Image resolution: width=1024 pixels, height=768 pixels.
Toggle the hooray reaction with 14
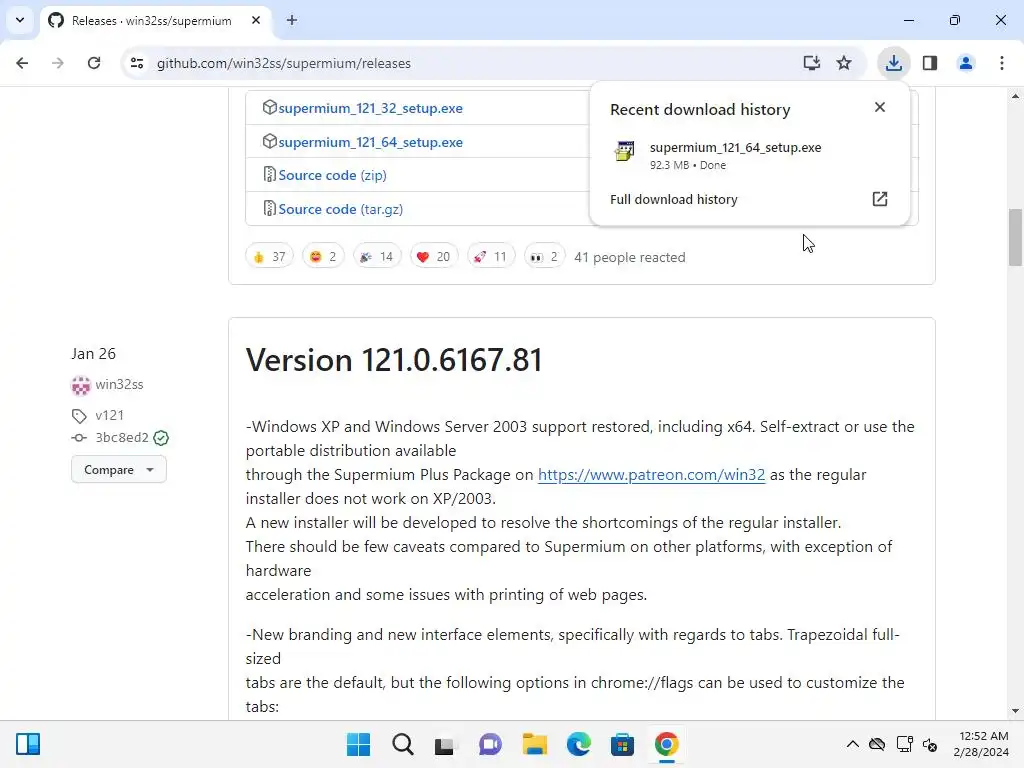[x=377, y=257]
